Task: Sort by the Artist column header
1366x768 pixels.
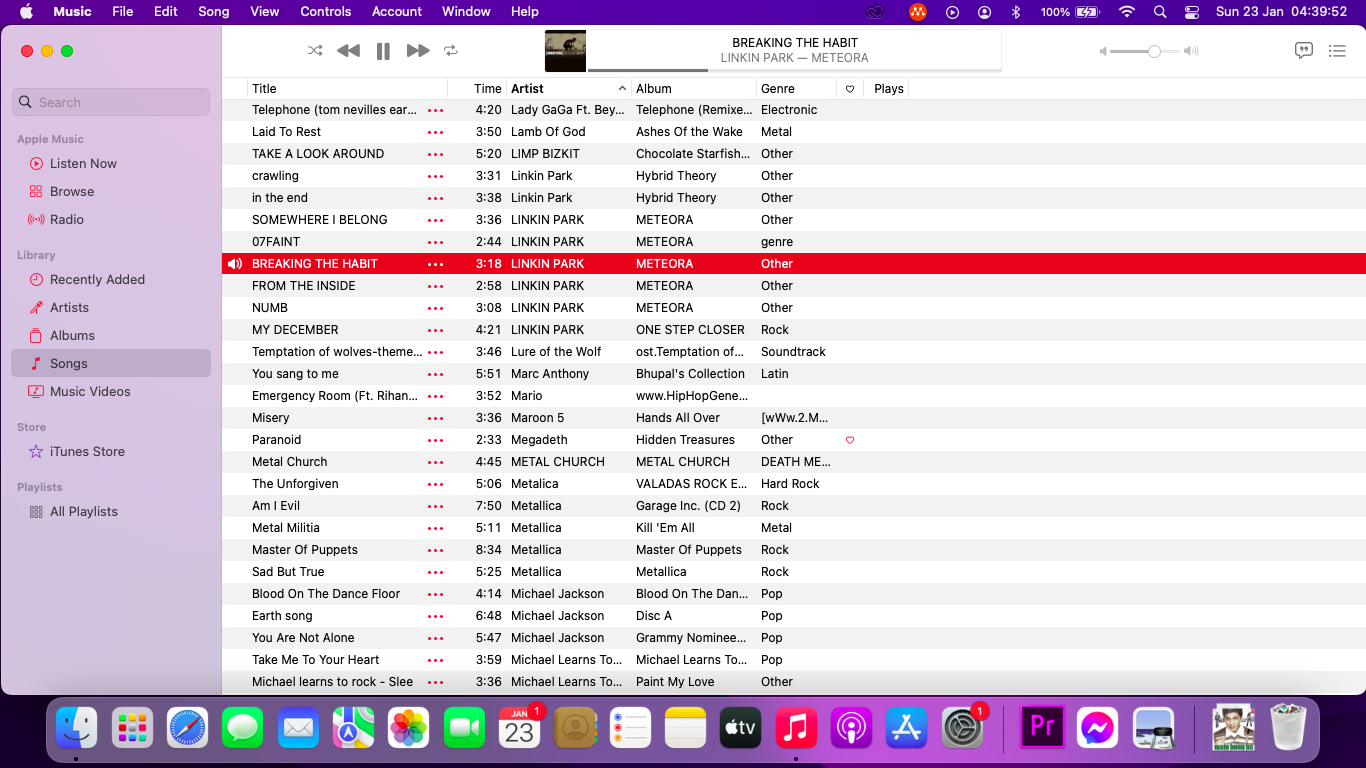Action: point(569,88)
